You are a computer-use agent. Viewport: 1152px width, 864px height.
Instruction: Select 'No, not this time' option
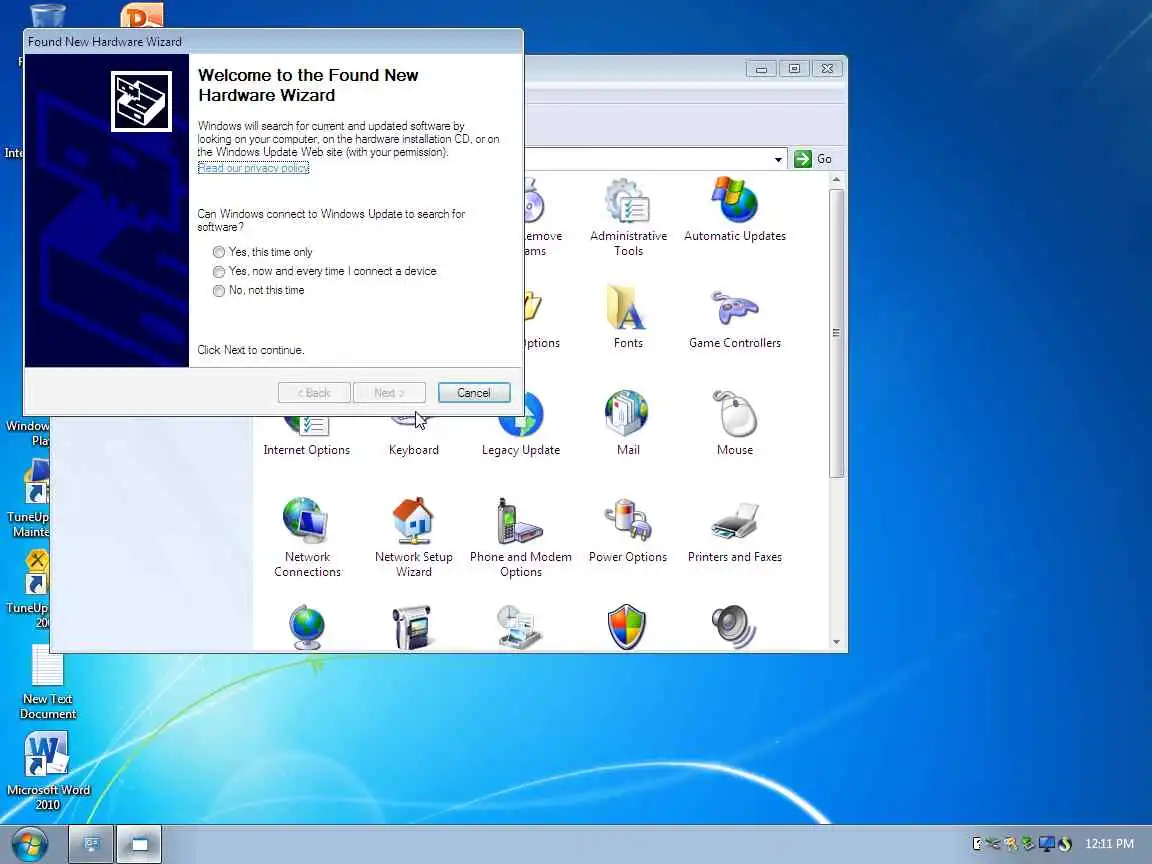259,290
